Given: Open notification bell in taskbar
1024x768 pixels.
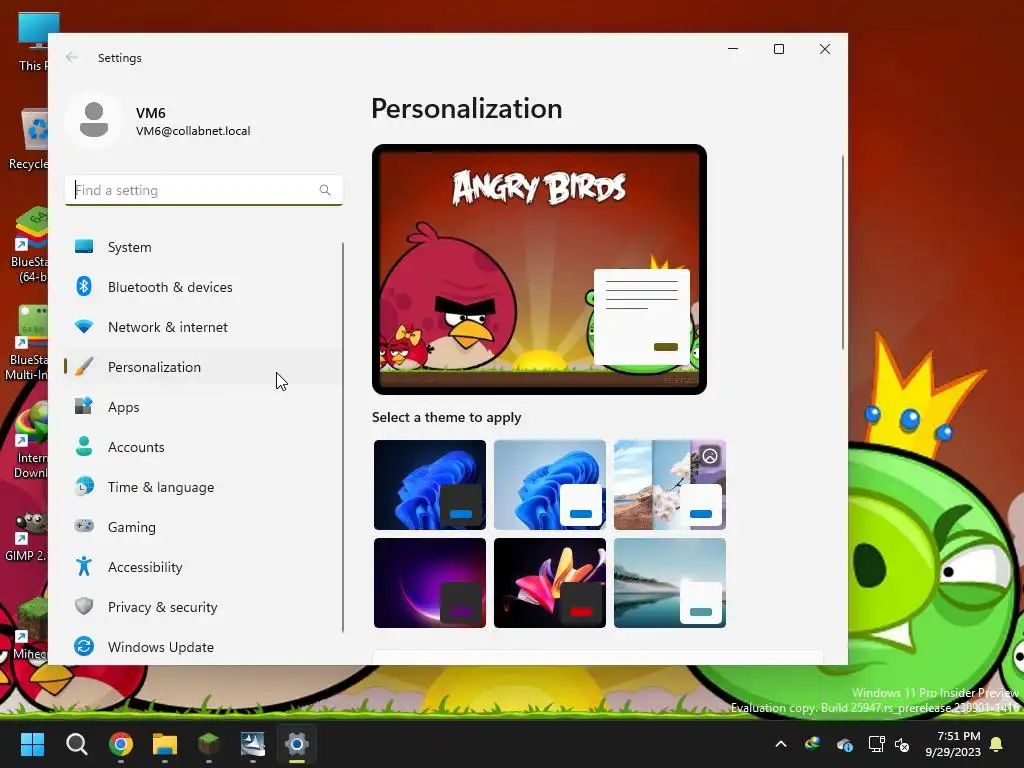Looking at the screenshot, I should click(997, 744).
